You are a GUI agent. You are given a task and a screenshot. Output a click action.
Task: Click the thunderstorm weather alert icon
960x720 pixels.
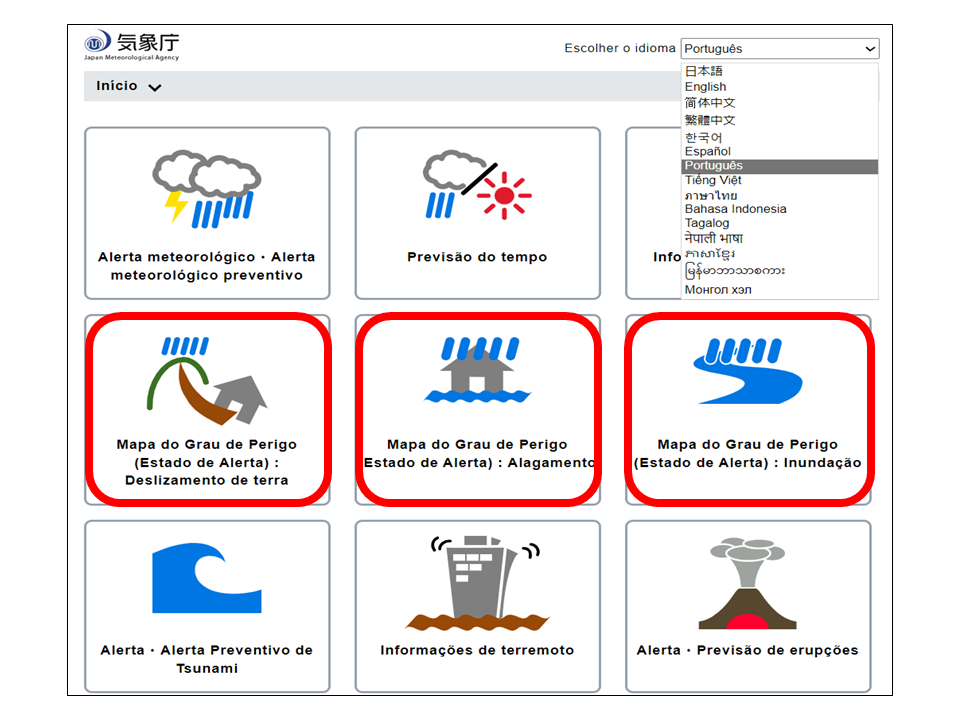pyautogui.click(x=206, y=189)
